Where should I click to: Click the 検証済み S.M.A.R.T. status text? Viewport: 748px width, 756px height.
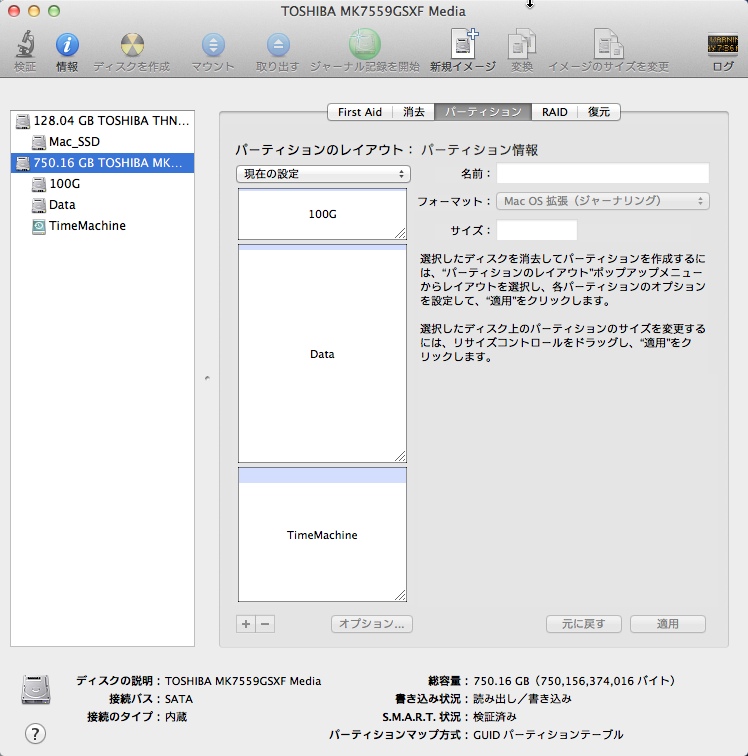[x=495, y=716]
